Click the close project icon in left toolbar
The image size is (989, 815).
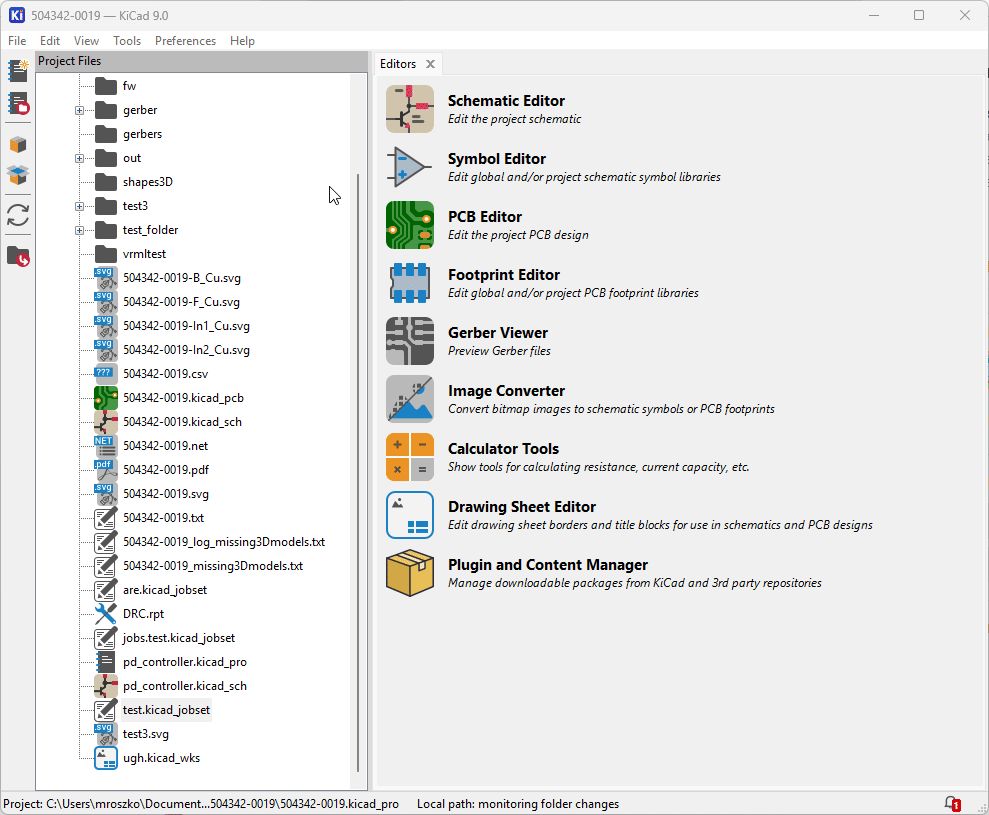tap(18, 103)
